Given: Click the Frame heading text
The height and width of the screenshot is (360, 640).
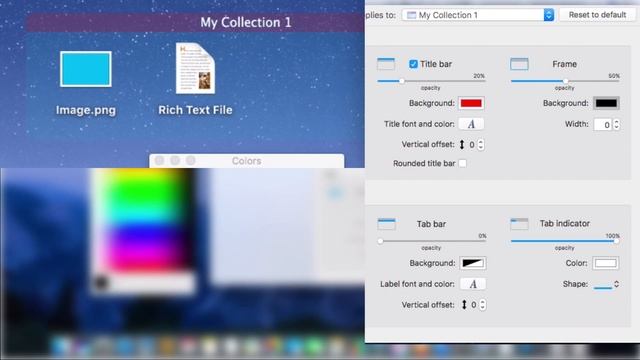Looking at the screenshot, I should (564, 64).
